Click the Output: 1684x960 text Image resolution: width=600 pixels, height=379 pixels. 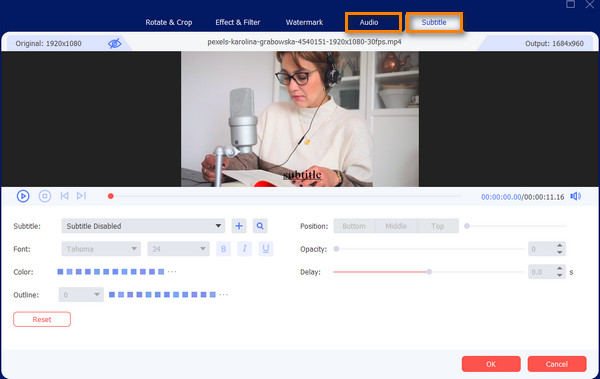click(554, 43)
